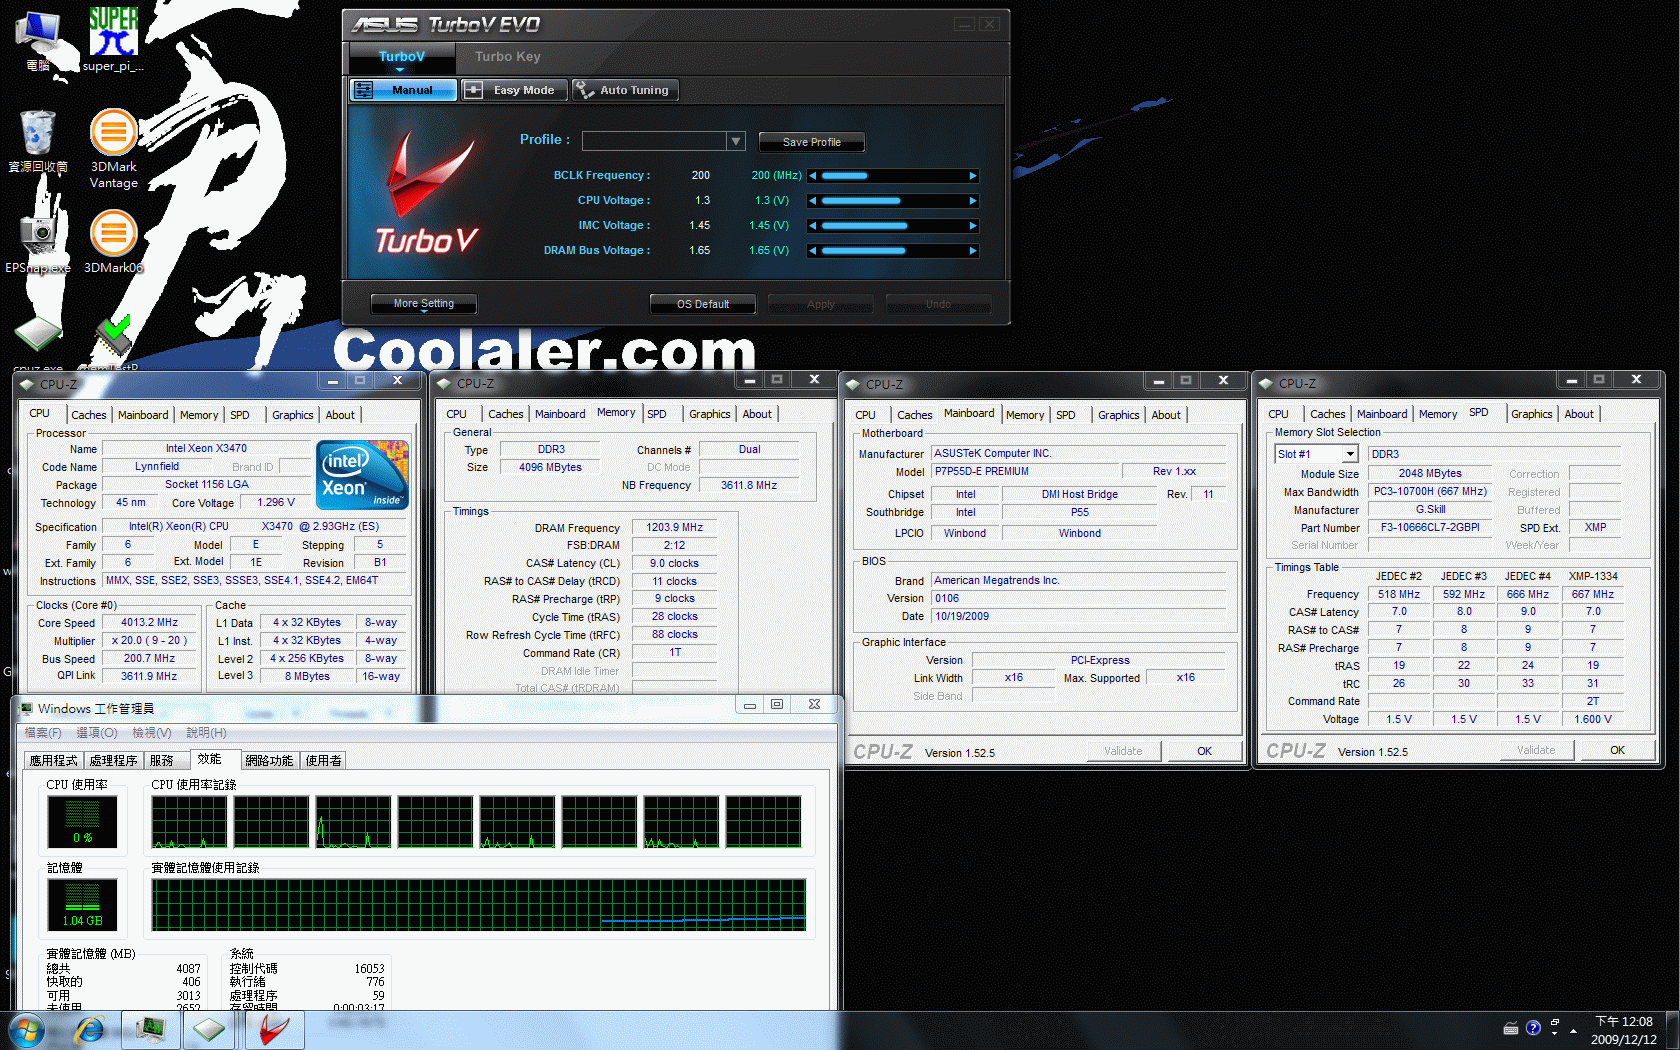Click OK in CPU-Z Mainboard window

click(1204, 751)
